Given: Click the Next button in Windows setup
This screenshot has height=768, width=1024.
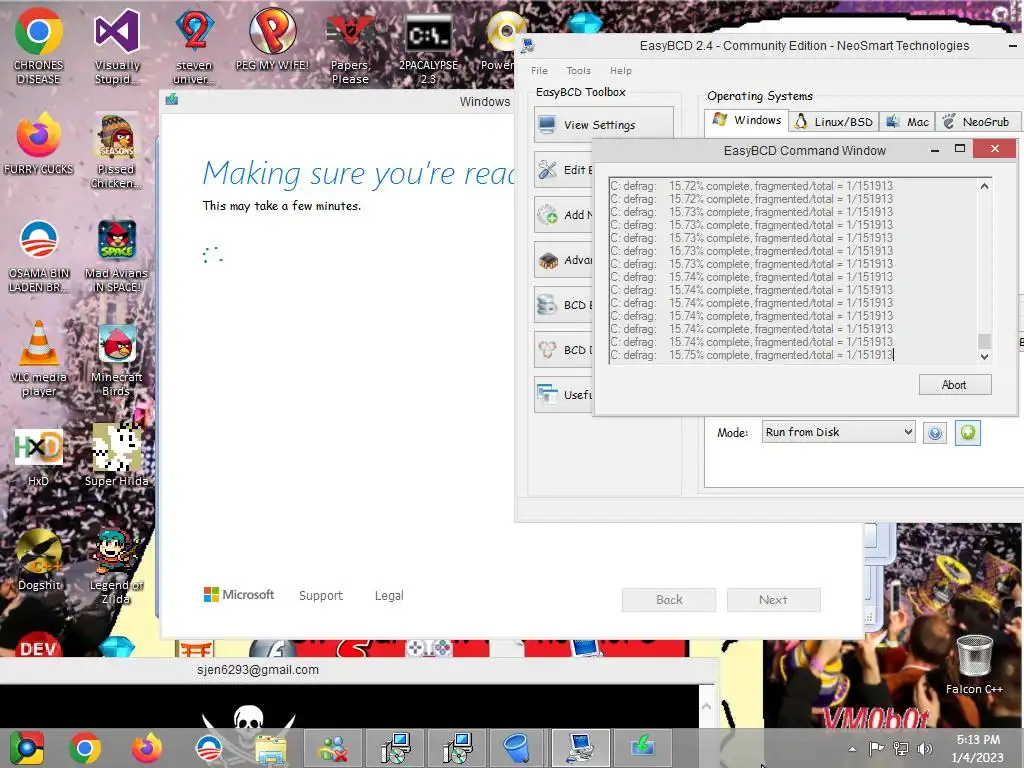Looking at the screenshot, I should coord(773,600).
